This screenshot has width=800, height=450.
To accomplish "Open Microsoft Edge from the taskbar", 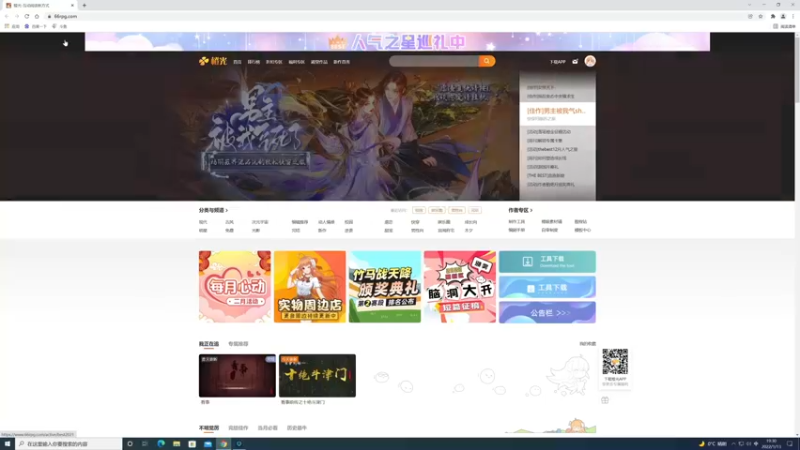I will click(161, 444).
